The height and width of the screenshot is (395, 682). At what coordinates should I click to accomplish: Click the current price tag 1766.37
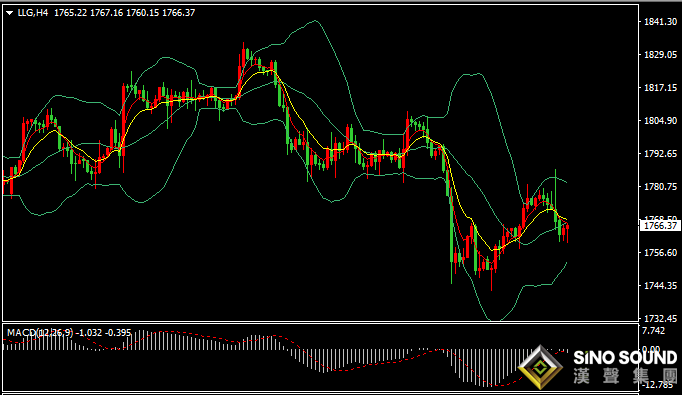pyautogui.click(x=660, y=225)
